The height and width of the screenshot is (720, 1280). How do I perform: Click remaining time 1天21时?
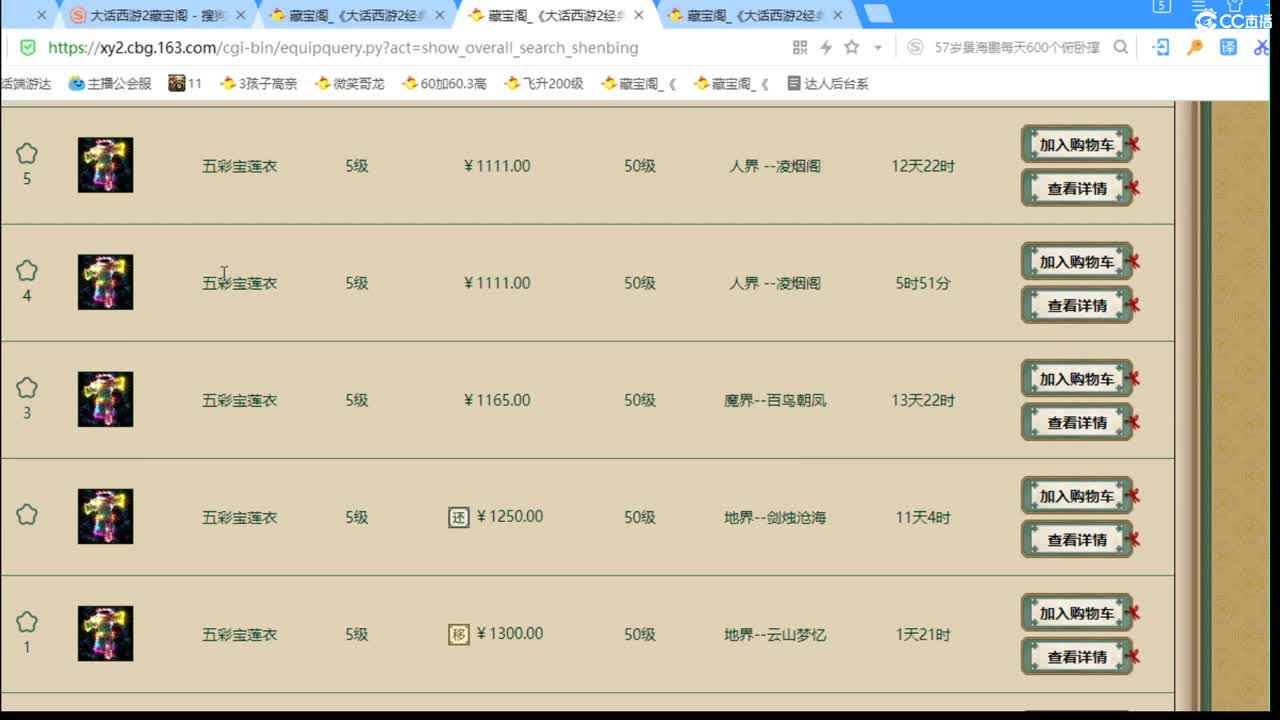click(923, 634)
